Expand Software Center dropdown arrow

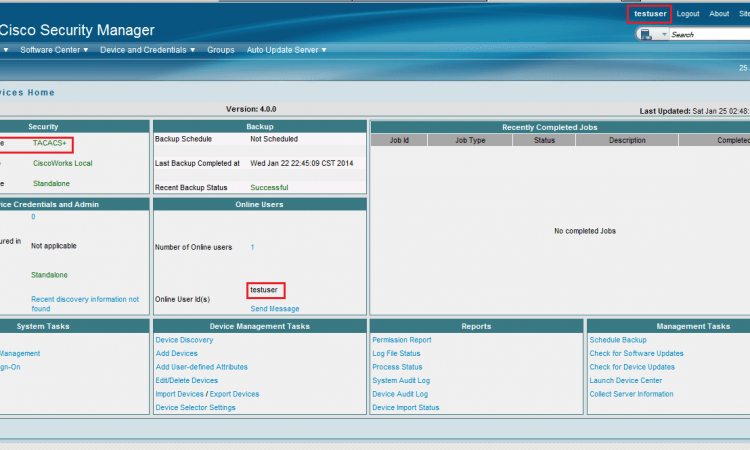click(x=86, y=50)
